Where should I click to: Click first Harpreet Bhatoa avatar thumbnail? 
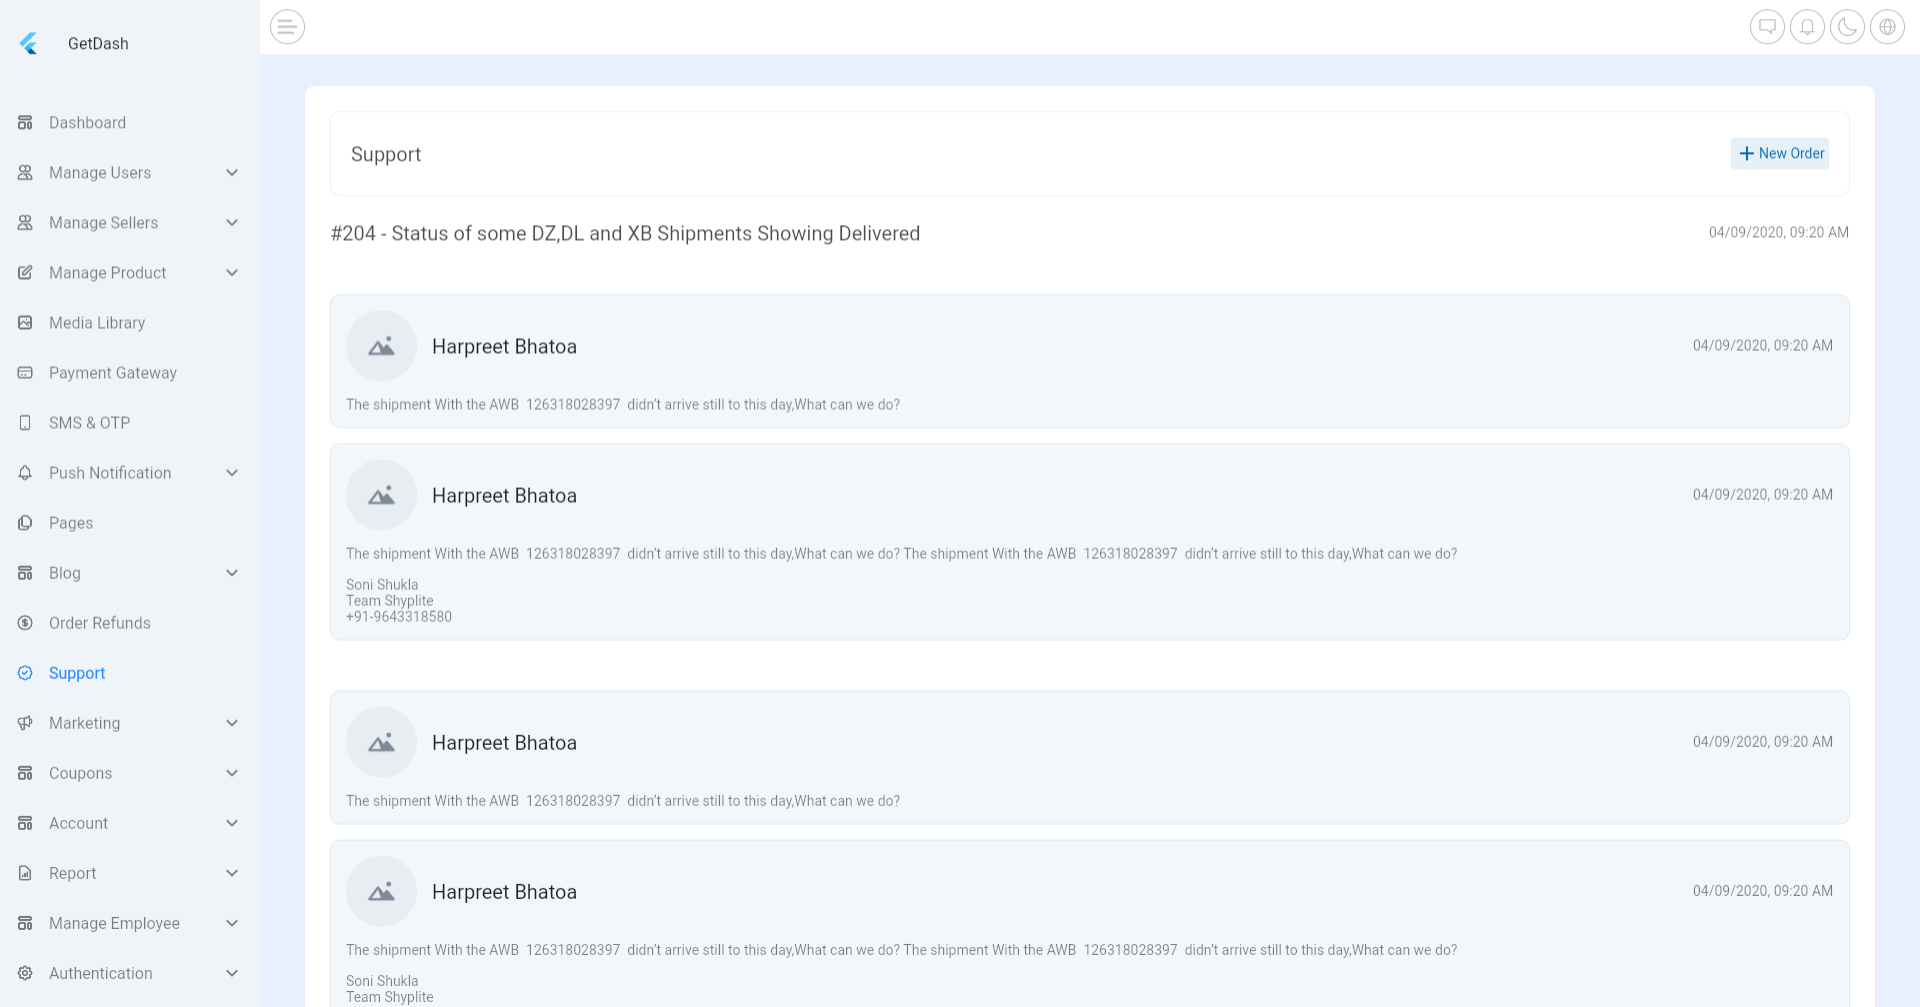coord(381,346)
